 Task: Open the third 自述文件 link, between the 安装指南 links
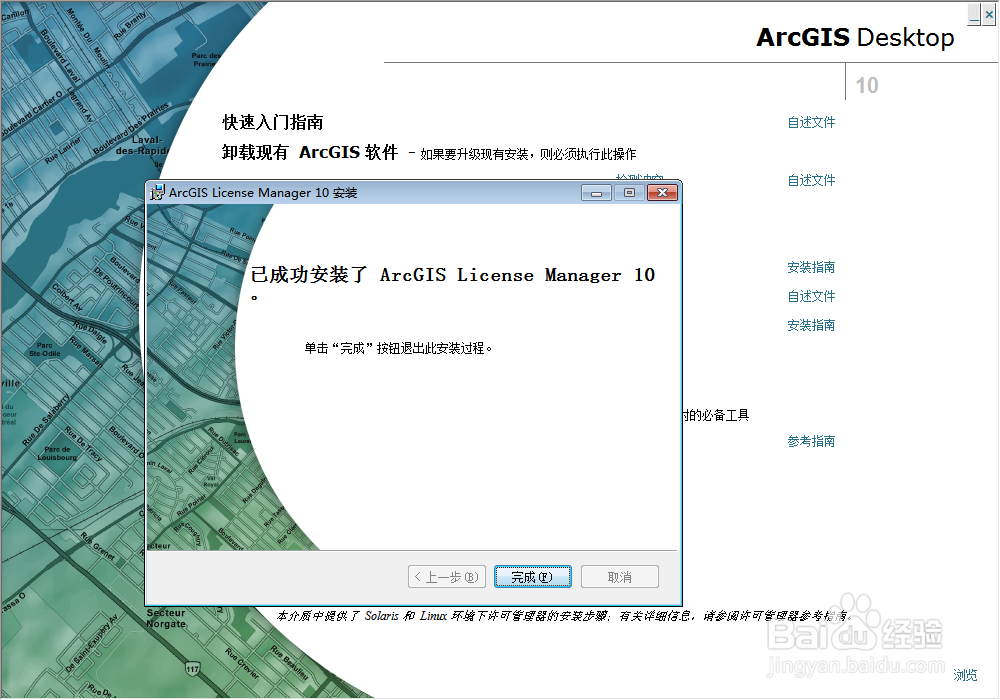(811, 296)
